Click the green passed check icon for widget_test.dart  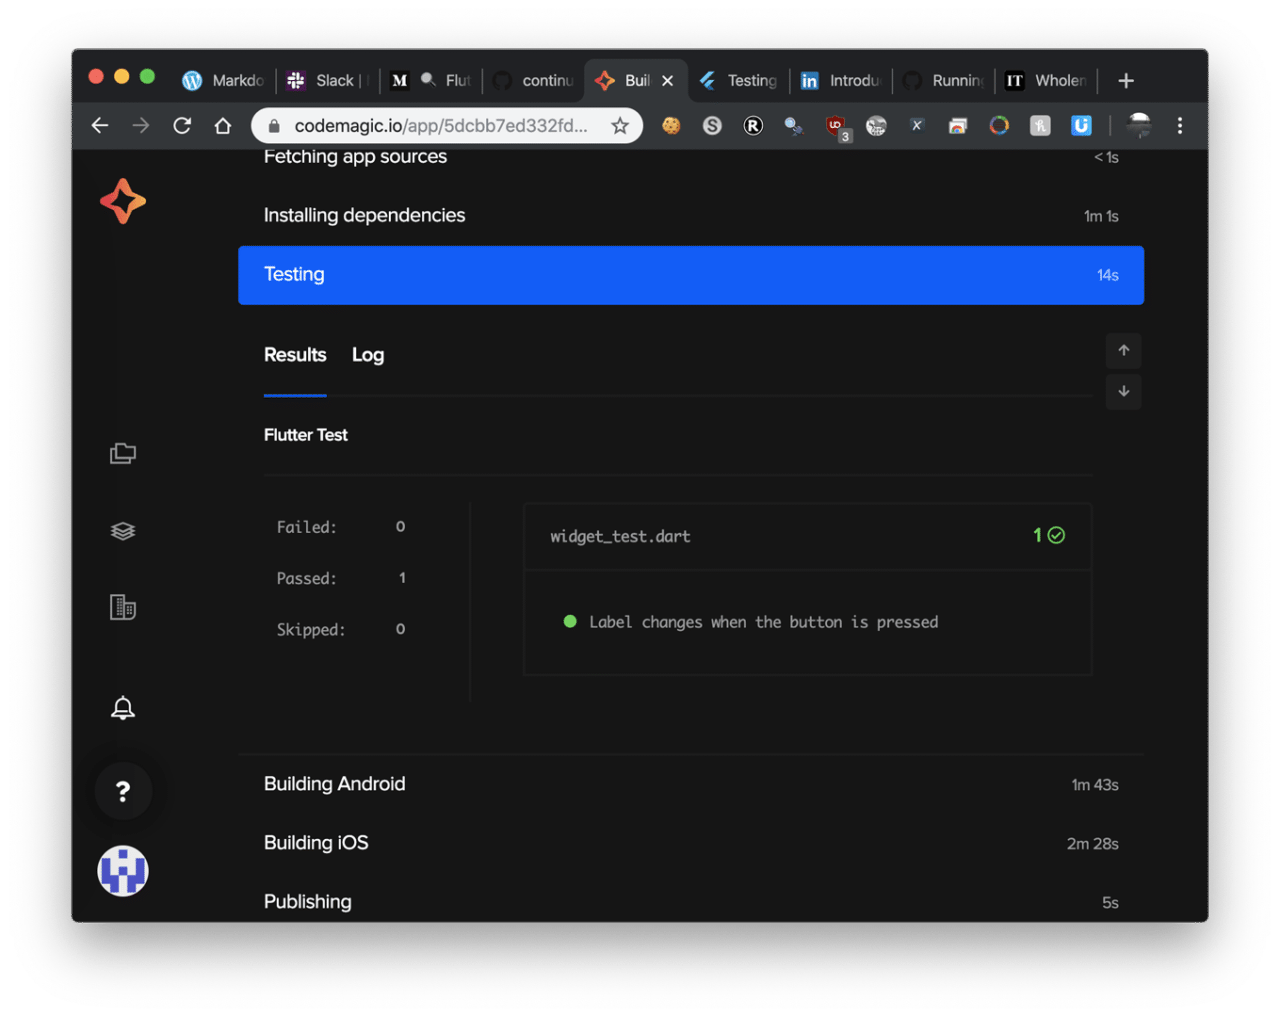pos(1056,535)
